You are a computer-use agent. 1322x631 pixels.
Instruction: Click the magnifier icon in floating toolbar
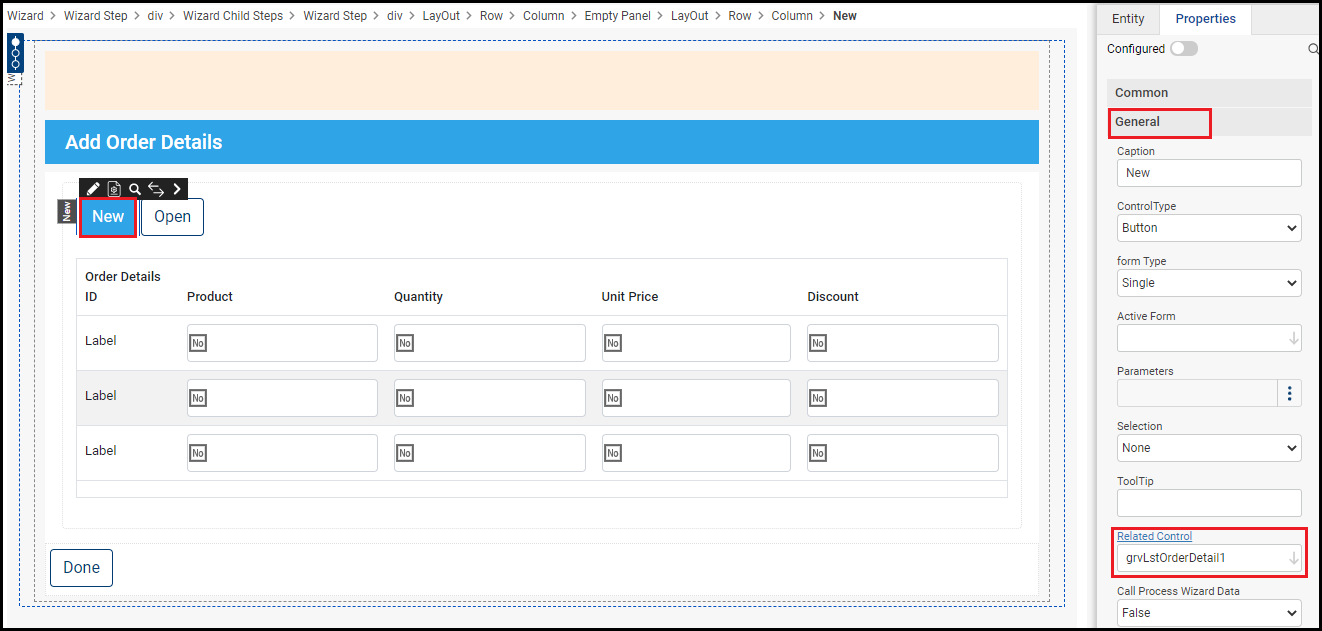135,189
